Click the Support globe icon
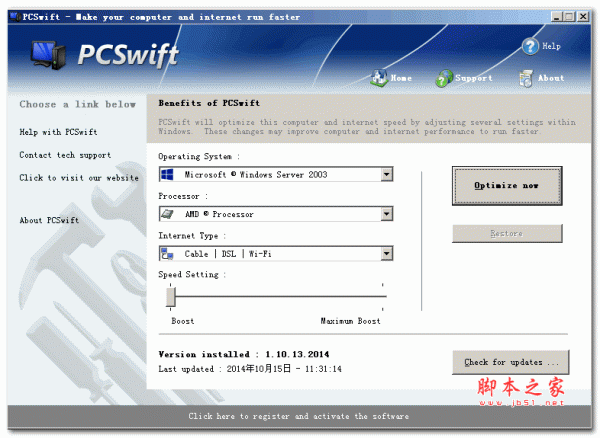This screenshot has width=600, height=438. click(444, 78)
